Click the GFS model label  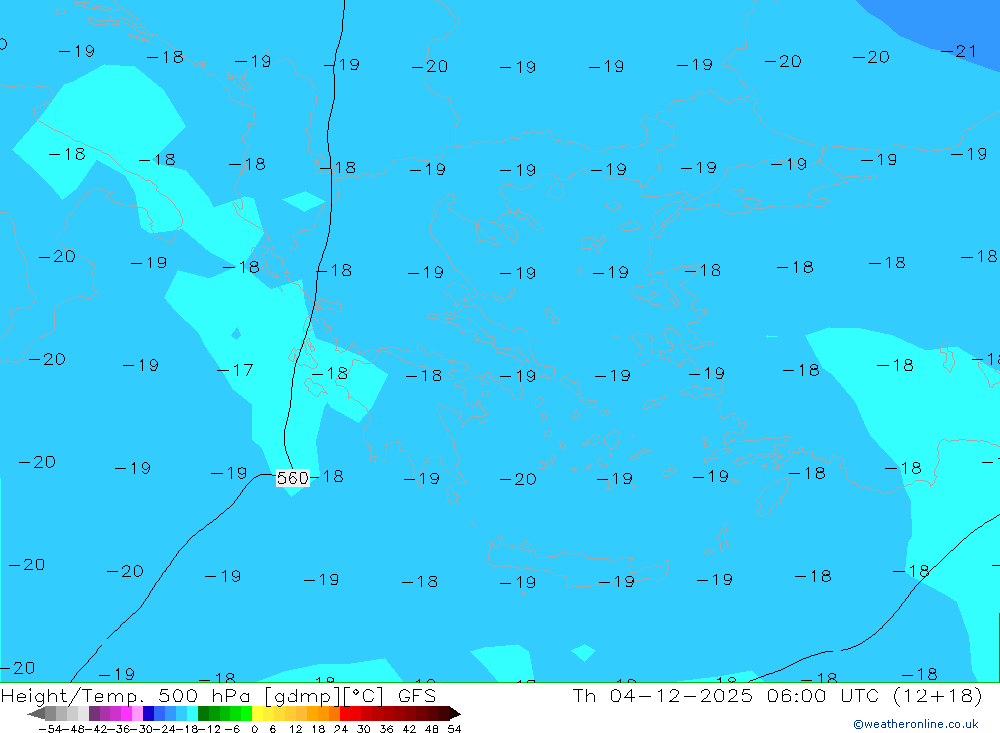point(417,696)
